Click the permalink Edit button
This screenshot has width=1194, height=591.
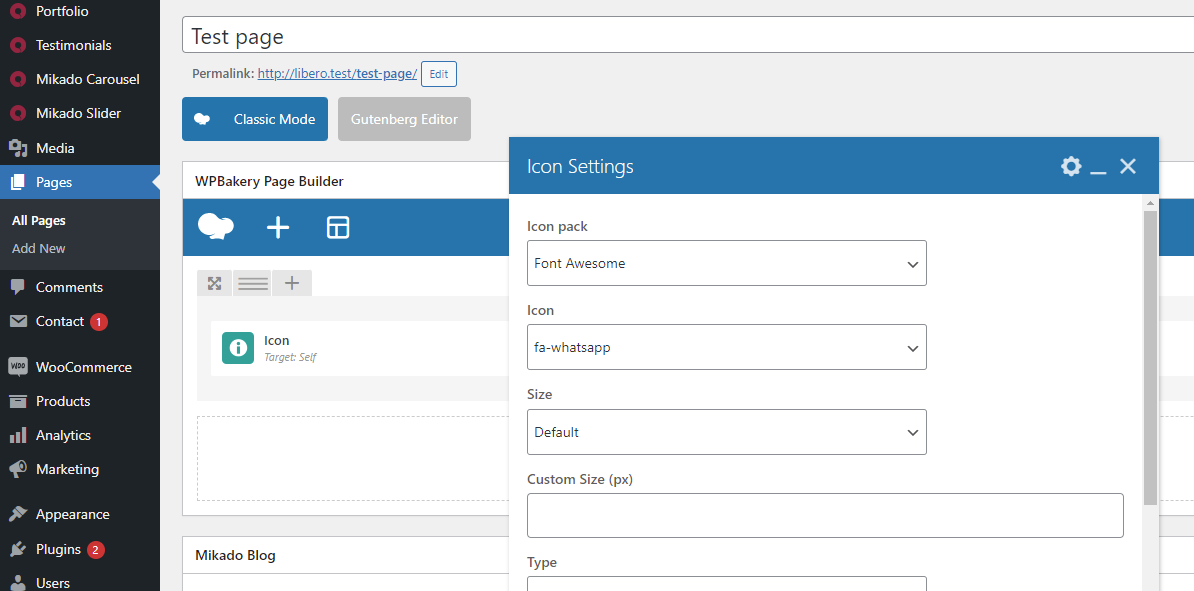(x=439, y=74)
